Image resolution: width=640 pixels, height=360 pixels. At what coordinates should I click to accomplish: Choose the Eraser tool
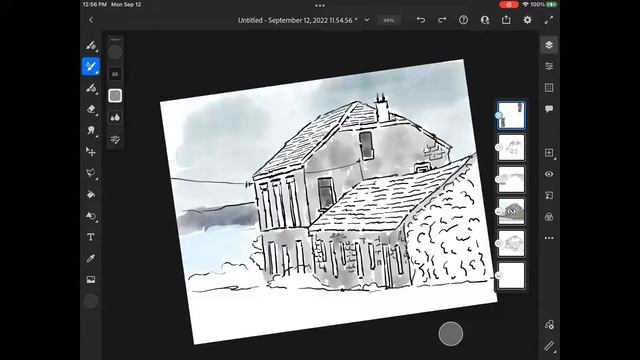tap(91, 109)
